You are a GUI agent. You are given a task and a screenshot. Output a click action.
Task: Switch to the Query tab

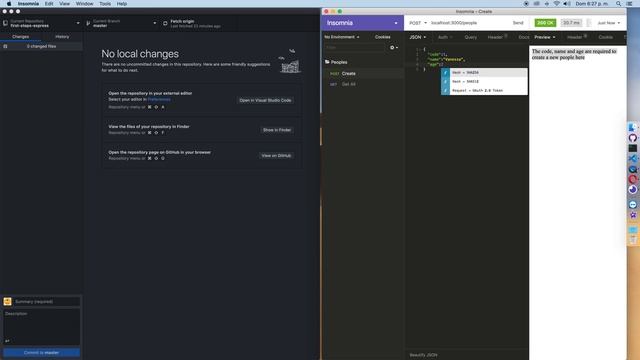470,37
